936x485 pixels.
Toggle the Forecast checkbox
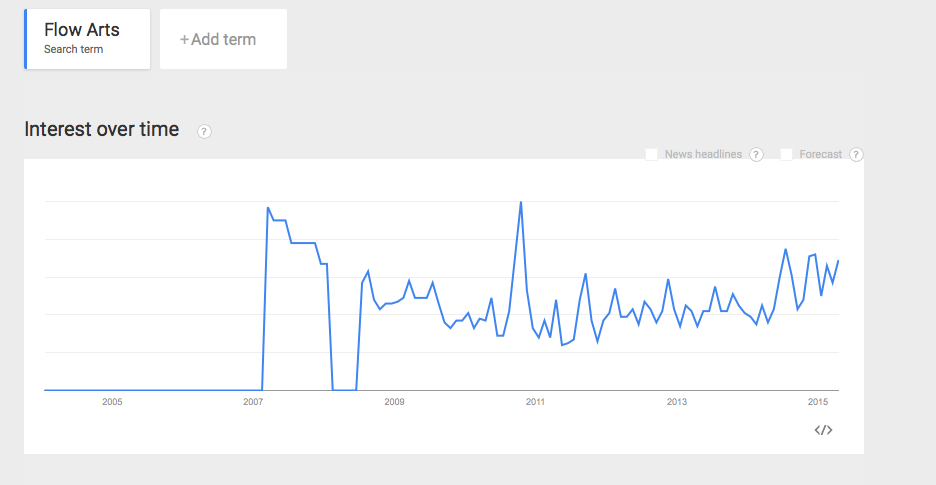(x=786, y=154)
